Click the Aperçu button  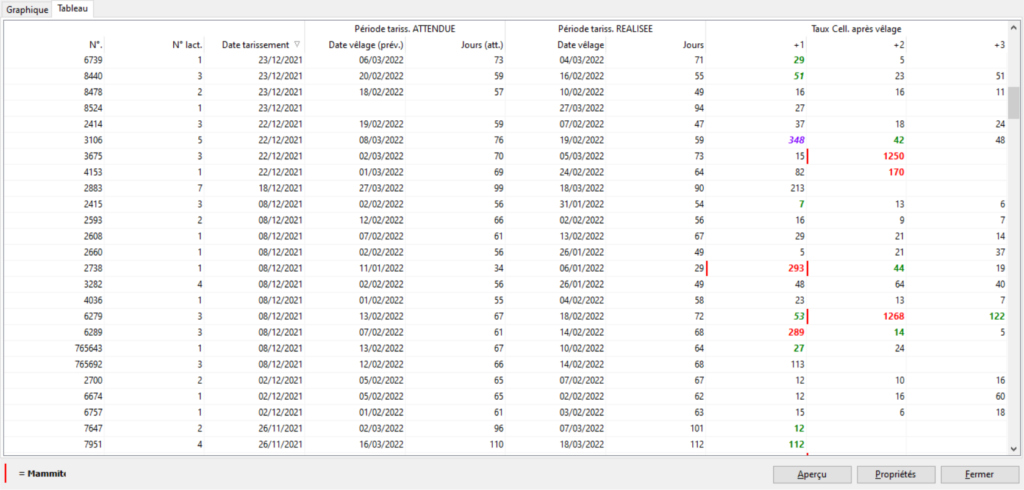[x=807, y=474]
